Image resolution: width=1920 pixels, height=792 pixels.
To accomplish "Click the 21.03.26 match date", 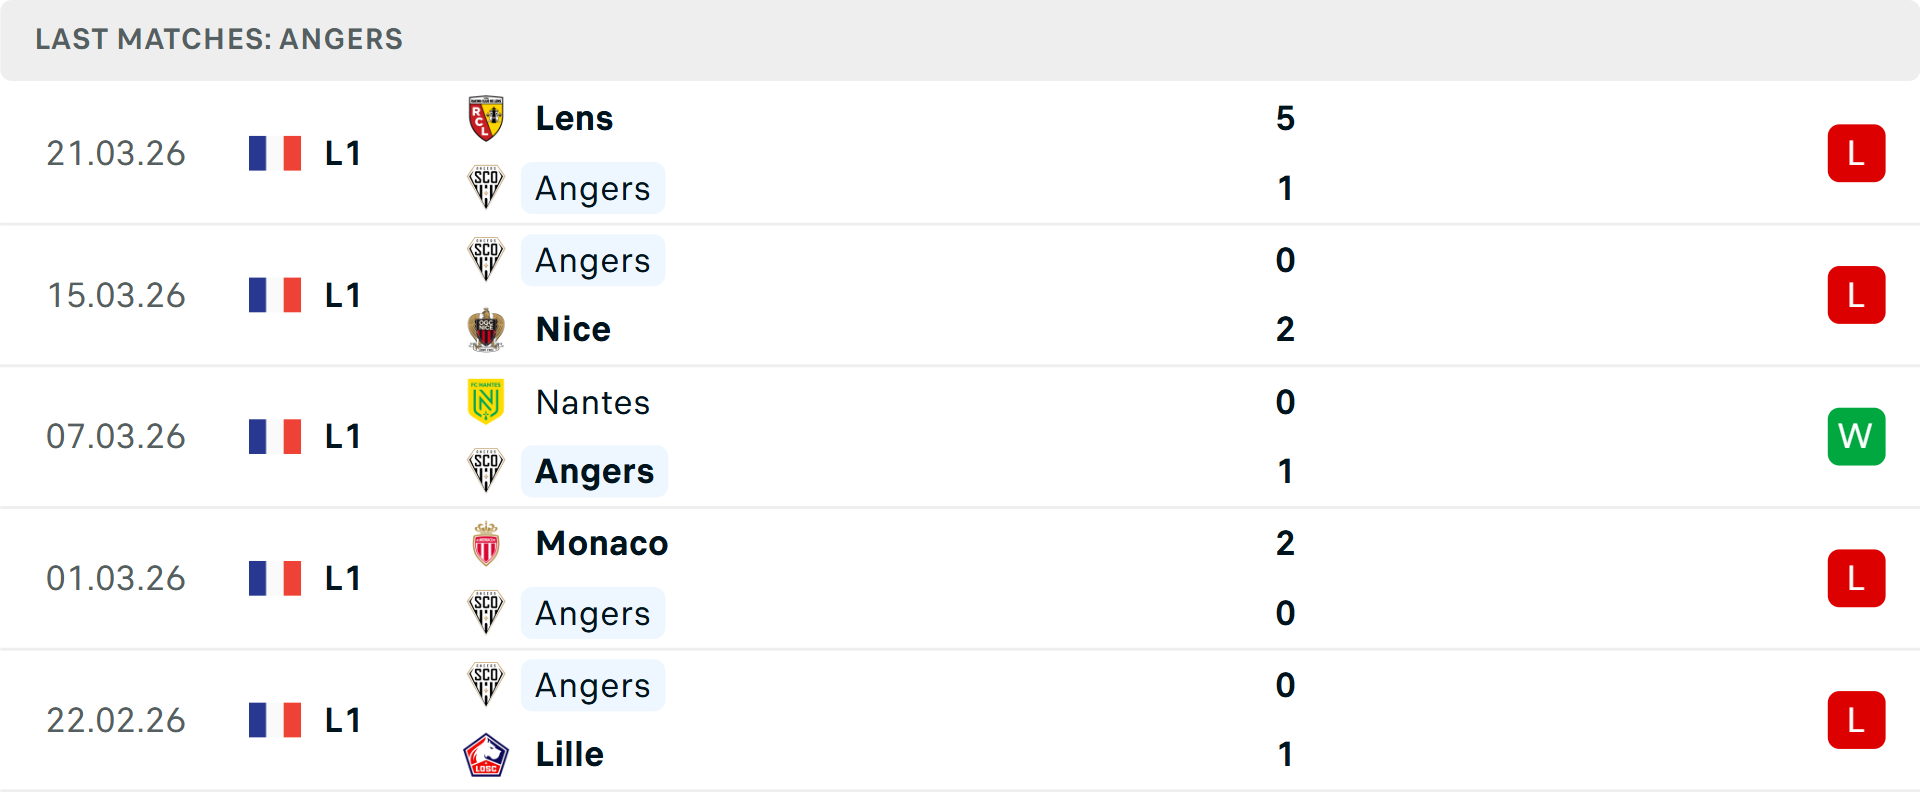I will coord(116,153).
